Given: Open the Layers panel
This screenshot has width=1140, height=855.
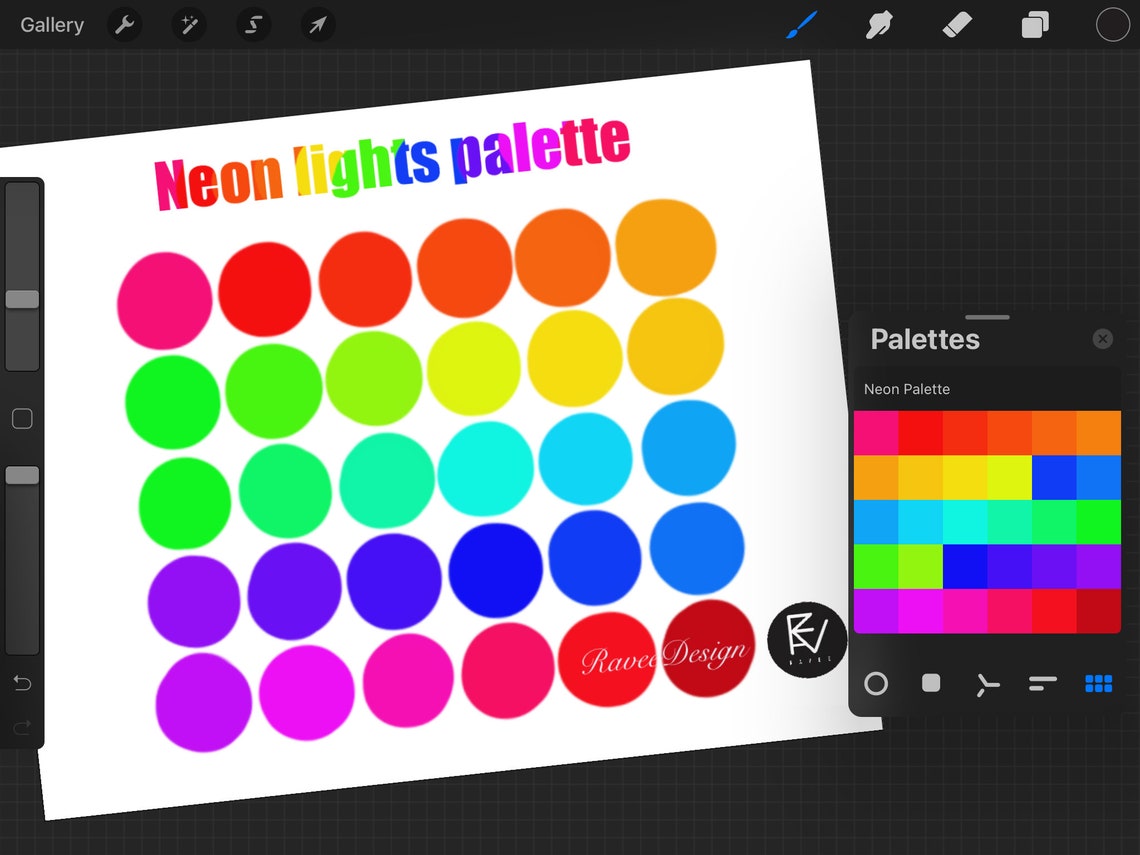Looking at the screenshot, I should 1034,25.
